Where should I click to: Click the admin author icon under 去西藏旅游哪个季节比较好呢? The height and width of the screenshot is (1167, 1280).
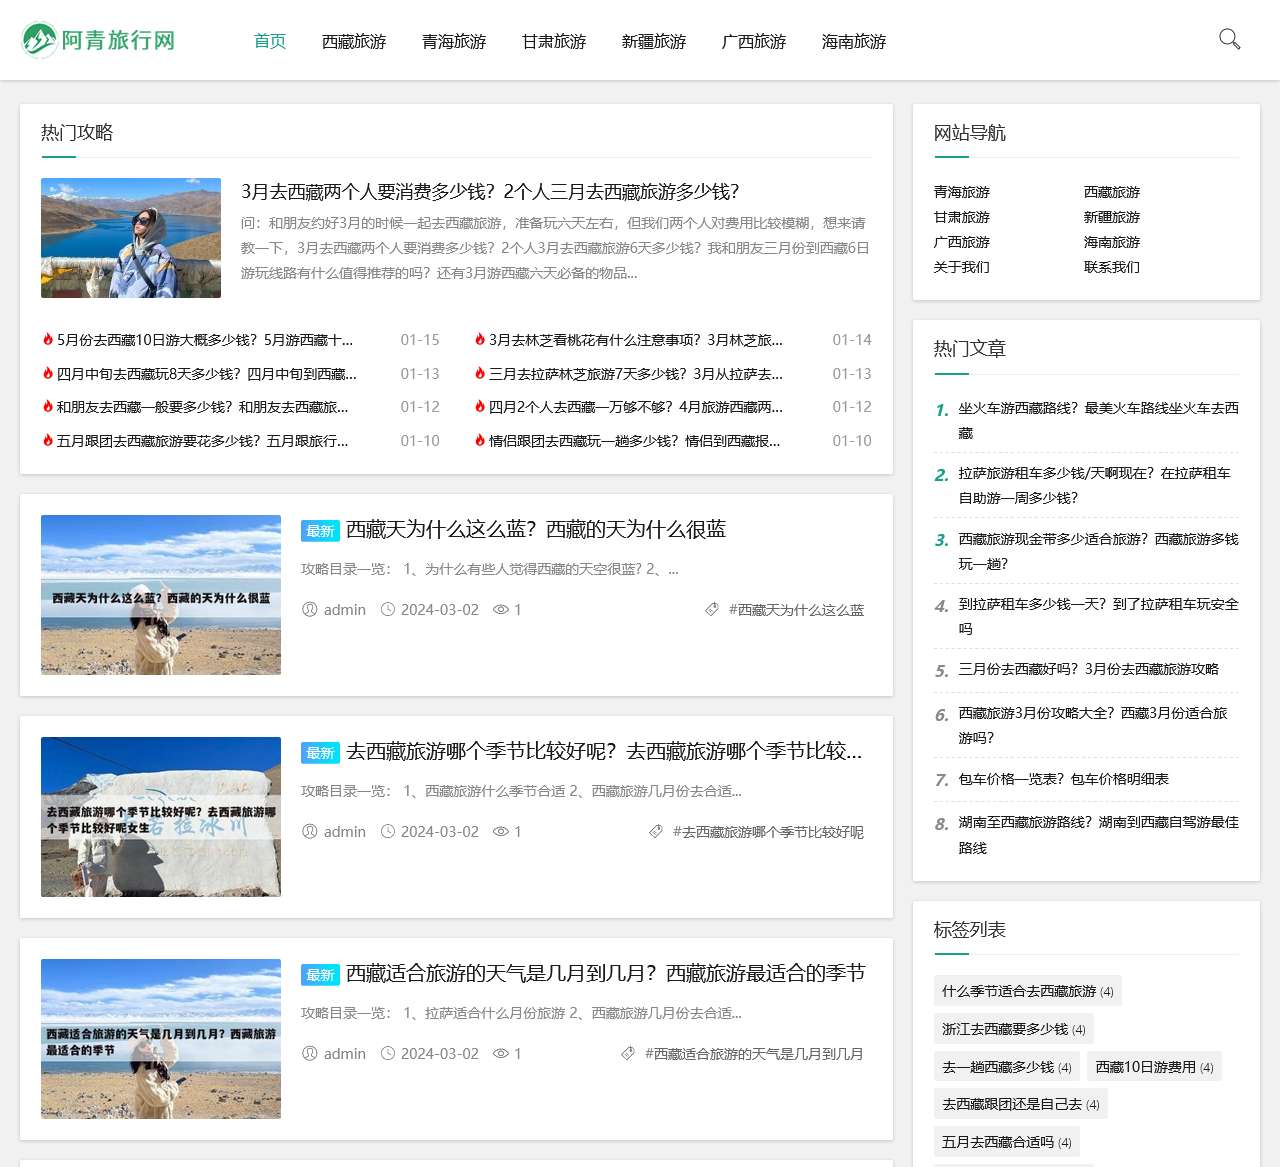(311, 831)
